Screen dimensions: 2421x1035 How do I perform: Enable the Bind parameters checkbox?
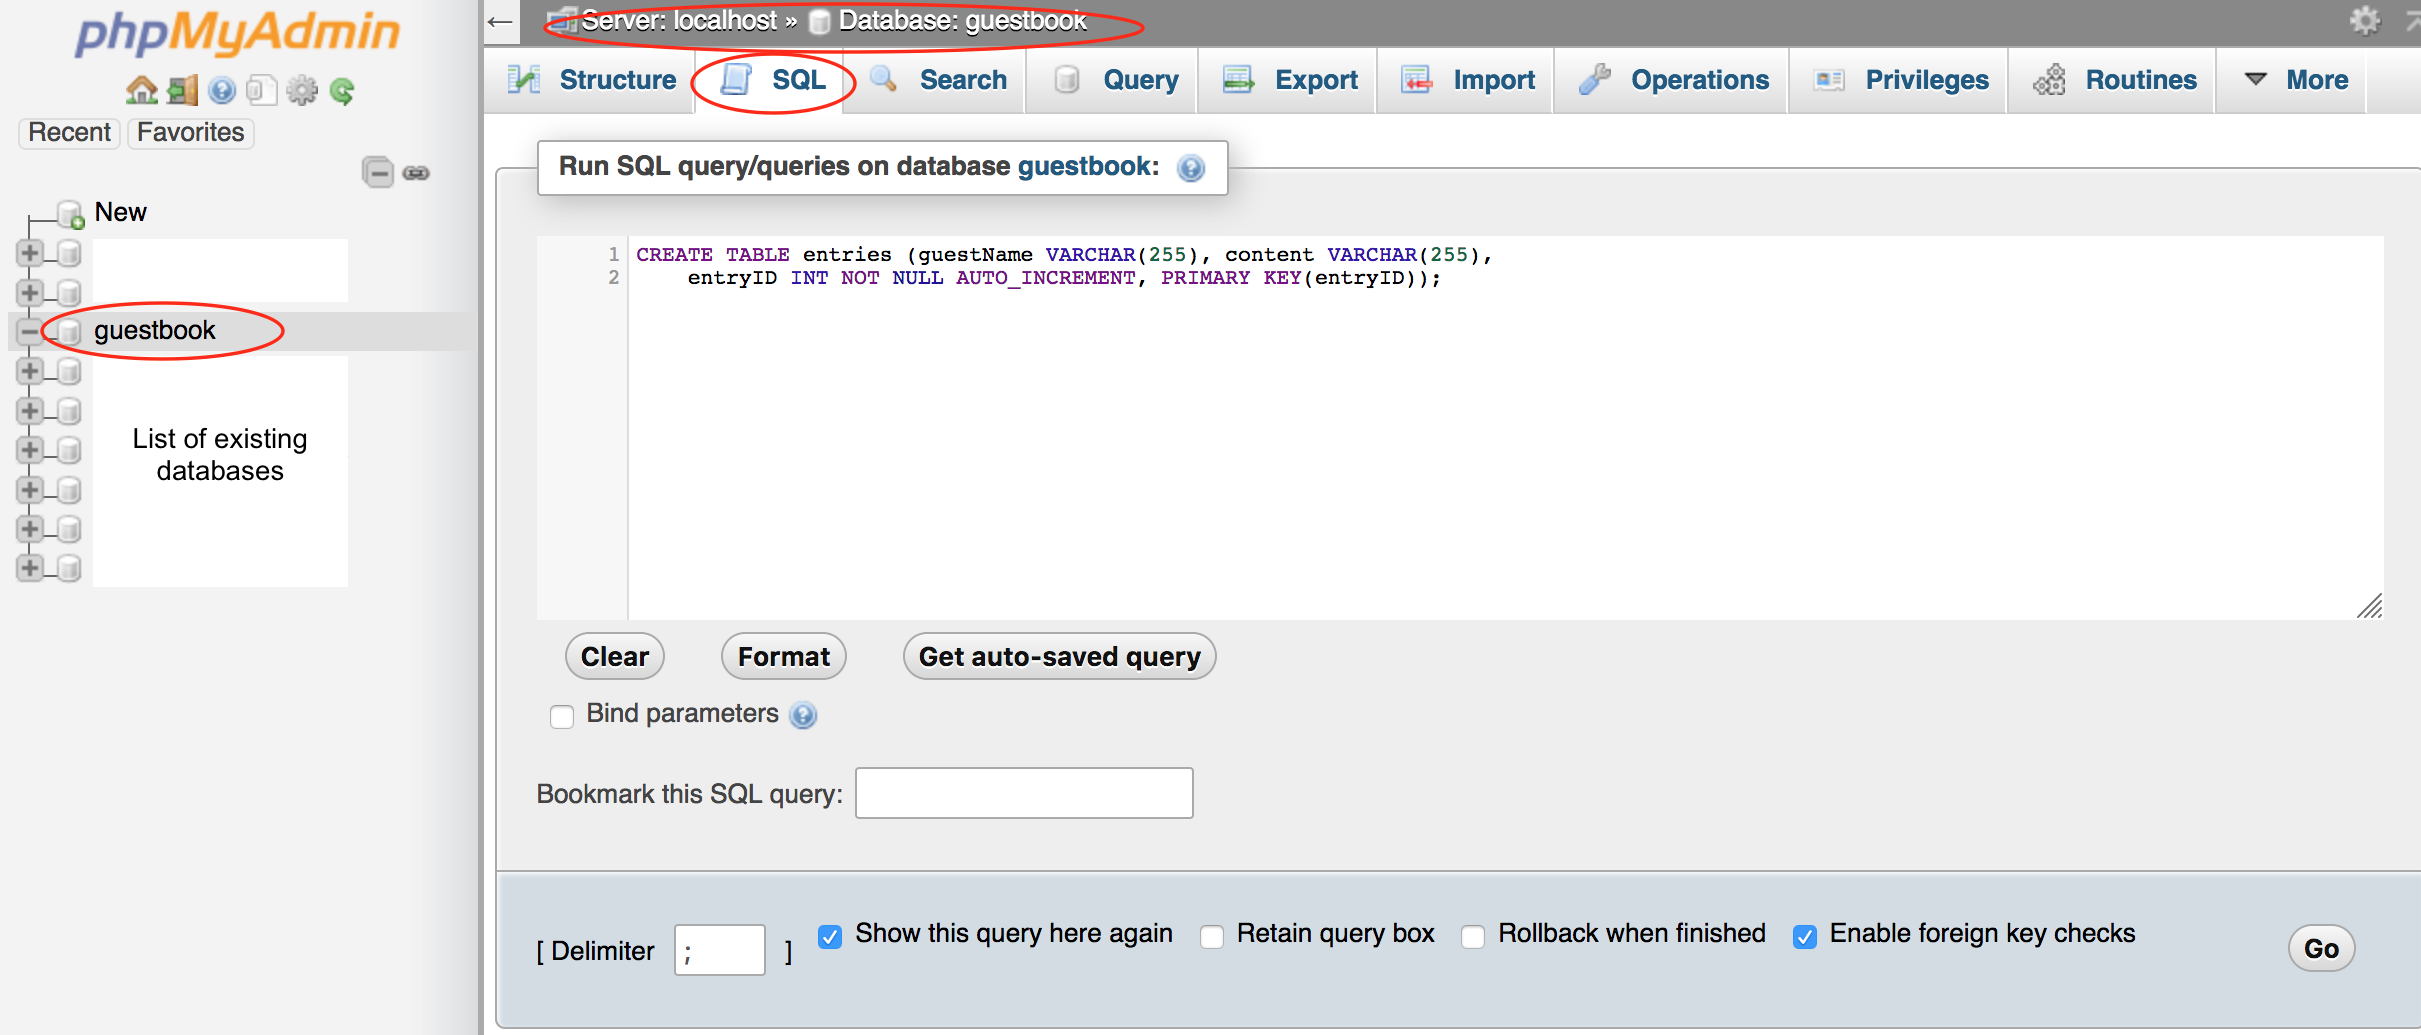coord(562,717)
